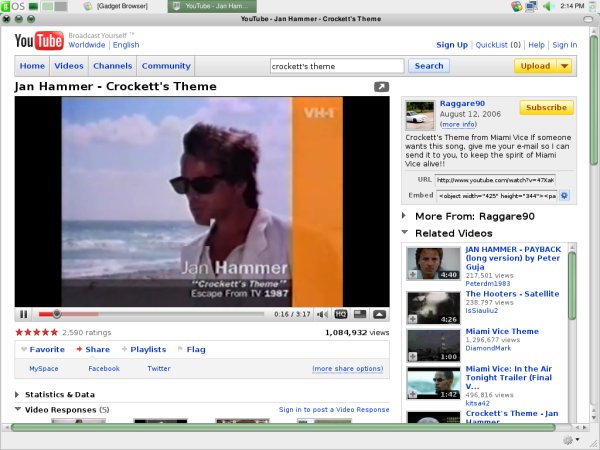Open Raggare90 username link
This screenshot has height=450, width=600.
(x=462, y=103)
